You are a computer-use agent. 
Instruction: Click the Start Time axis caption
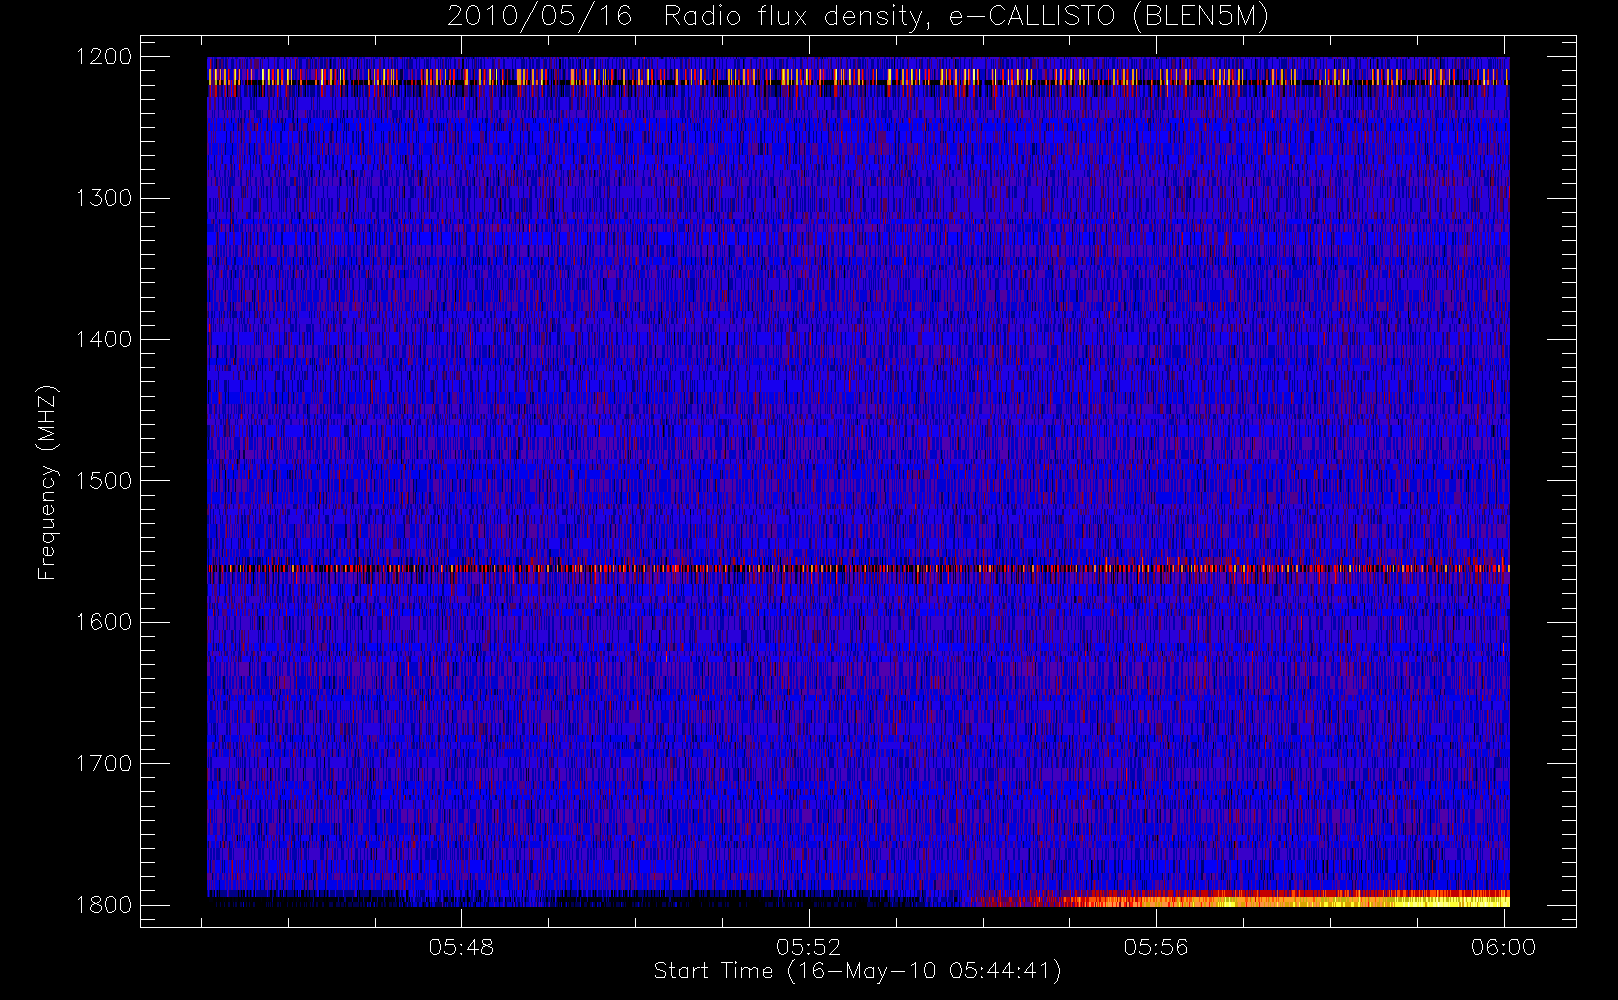[x=857, y=971]
